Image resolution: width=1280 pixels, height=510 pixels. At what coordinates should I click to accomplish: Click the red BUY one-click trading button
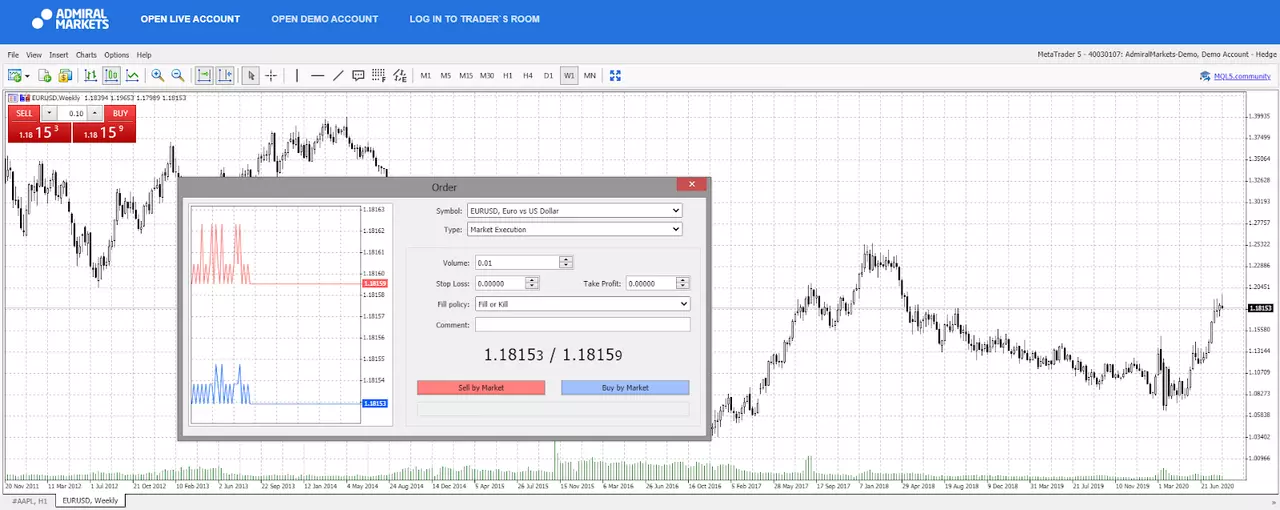click(x=120, y=113)
